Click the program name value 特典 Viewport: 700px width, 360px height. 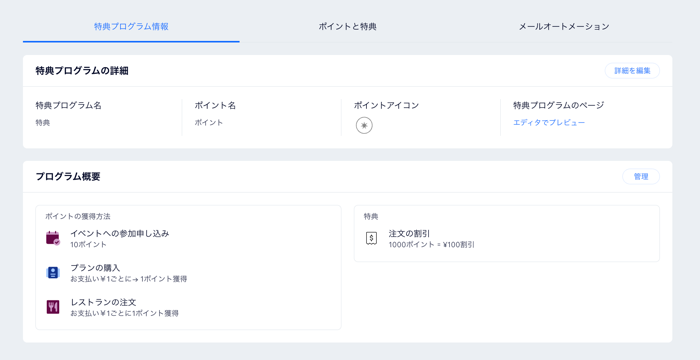pos(43,122)
